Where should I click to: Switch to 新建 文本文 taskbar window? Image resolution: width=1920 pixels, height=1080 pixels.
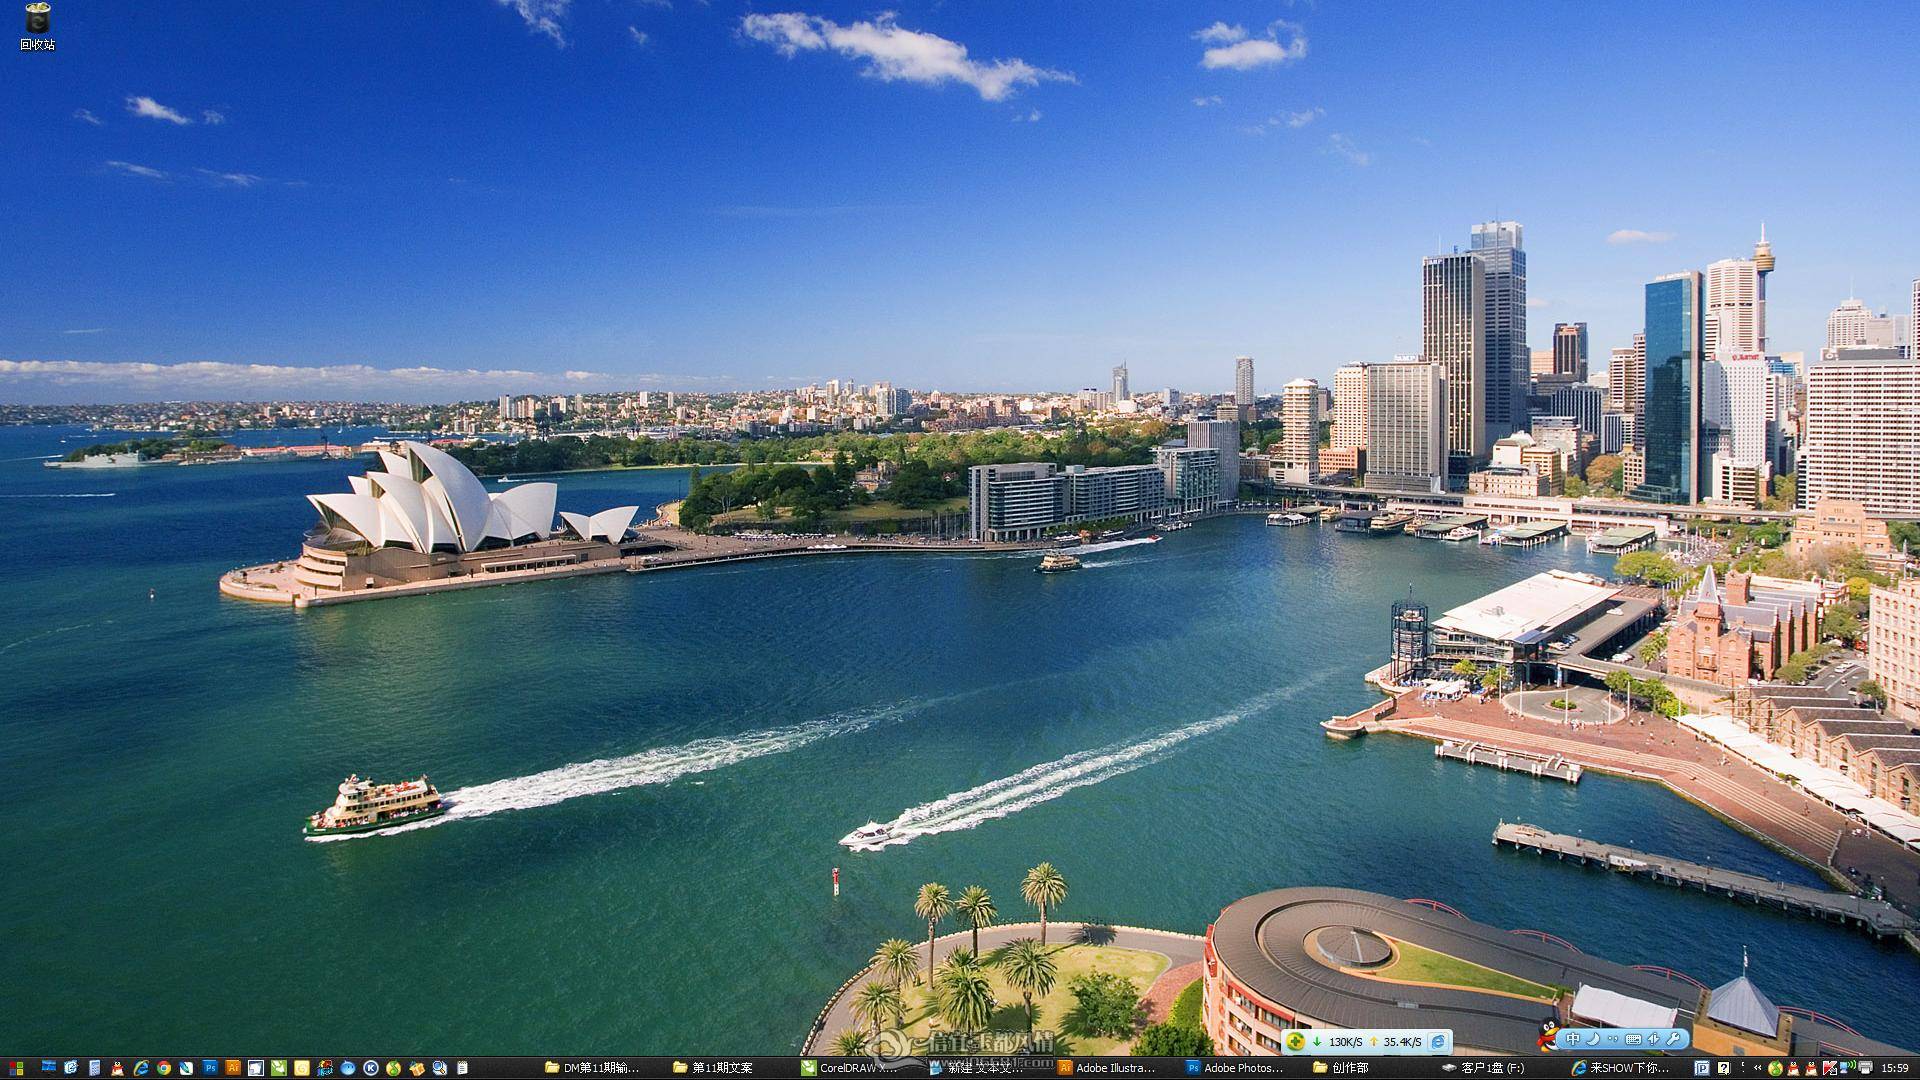click(x=976, y=1068)
